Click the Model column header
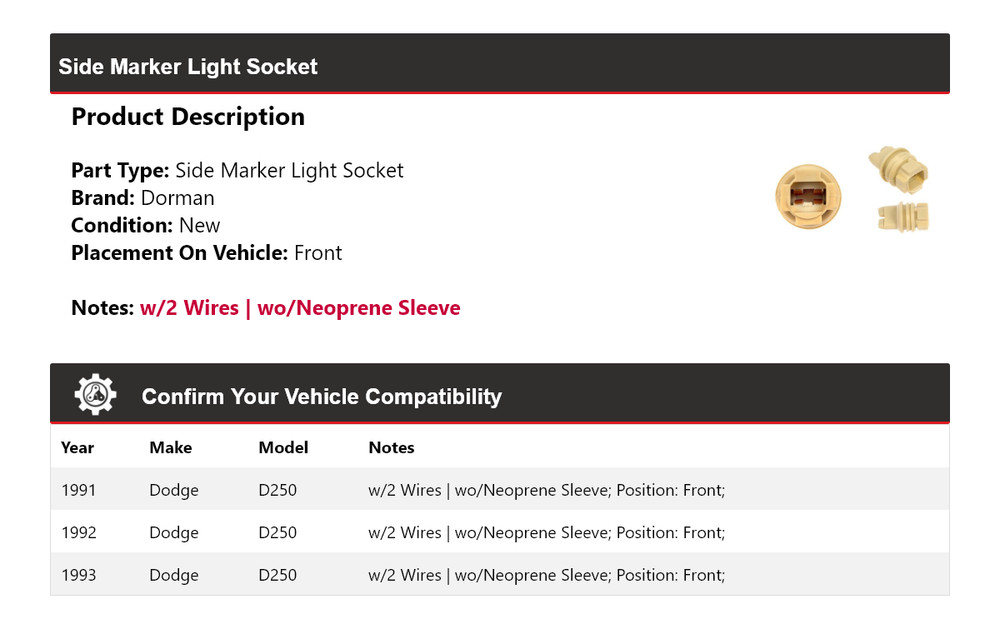 tap(283, 447)
